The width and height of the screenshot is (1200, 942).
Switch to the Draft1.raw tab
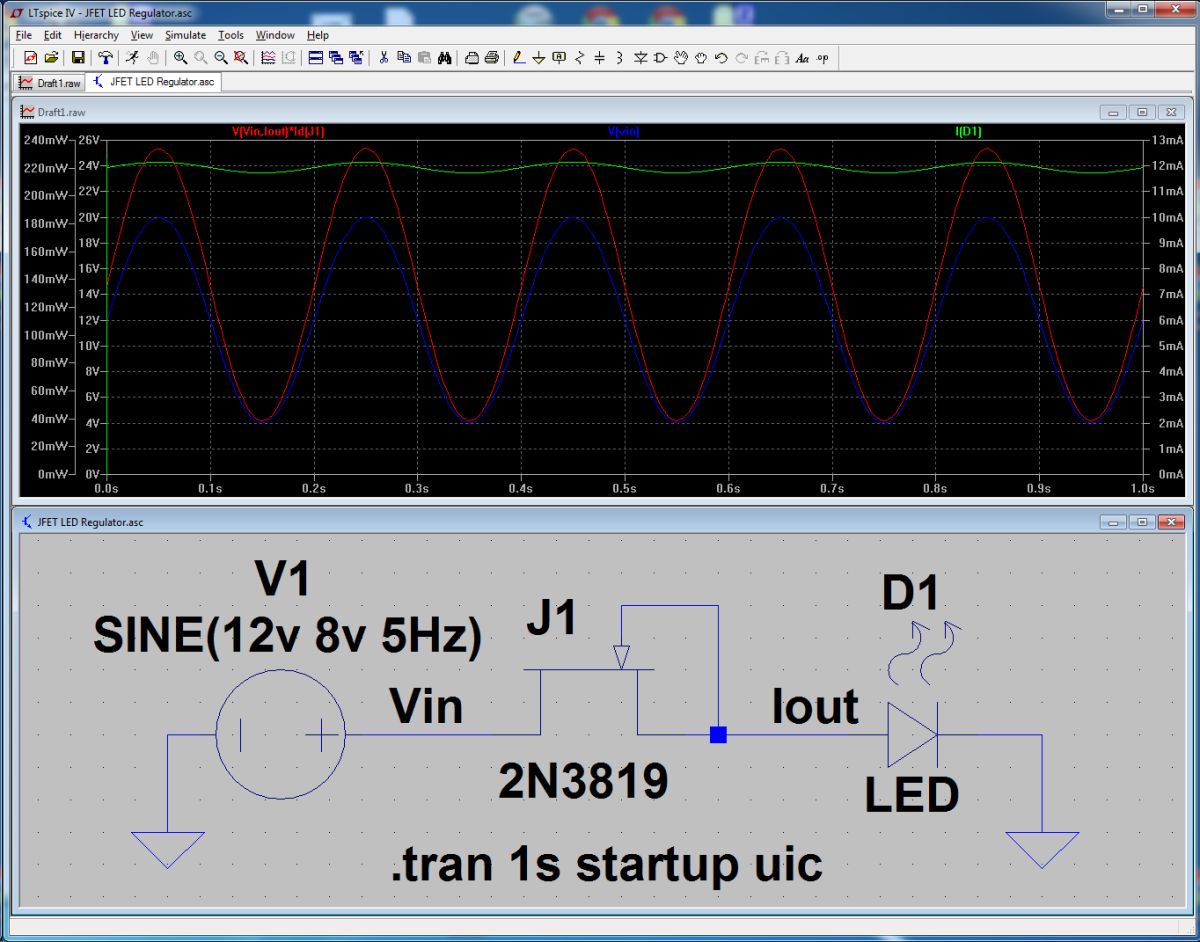click(x=50, y=83)
